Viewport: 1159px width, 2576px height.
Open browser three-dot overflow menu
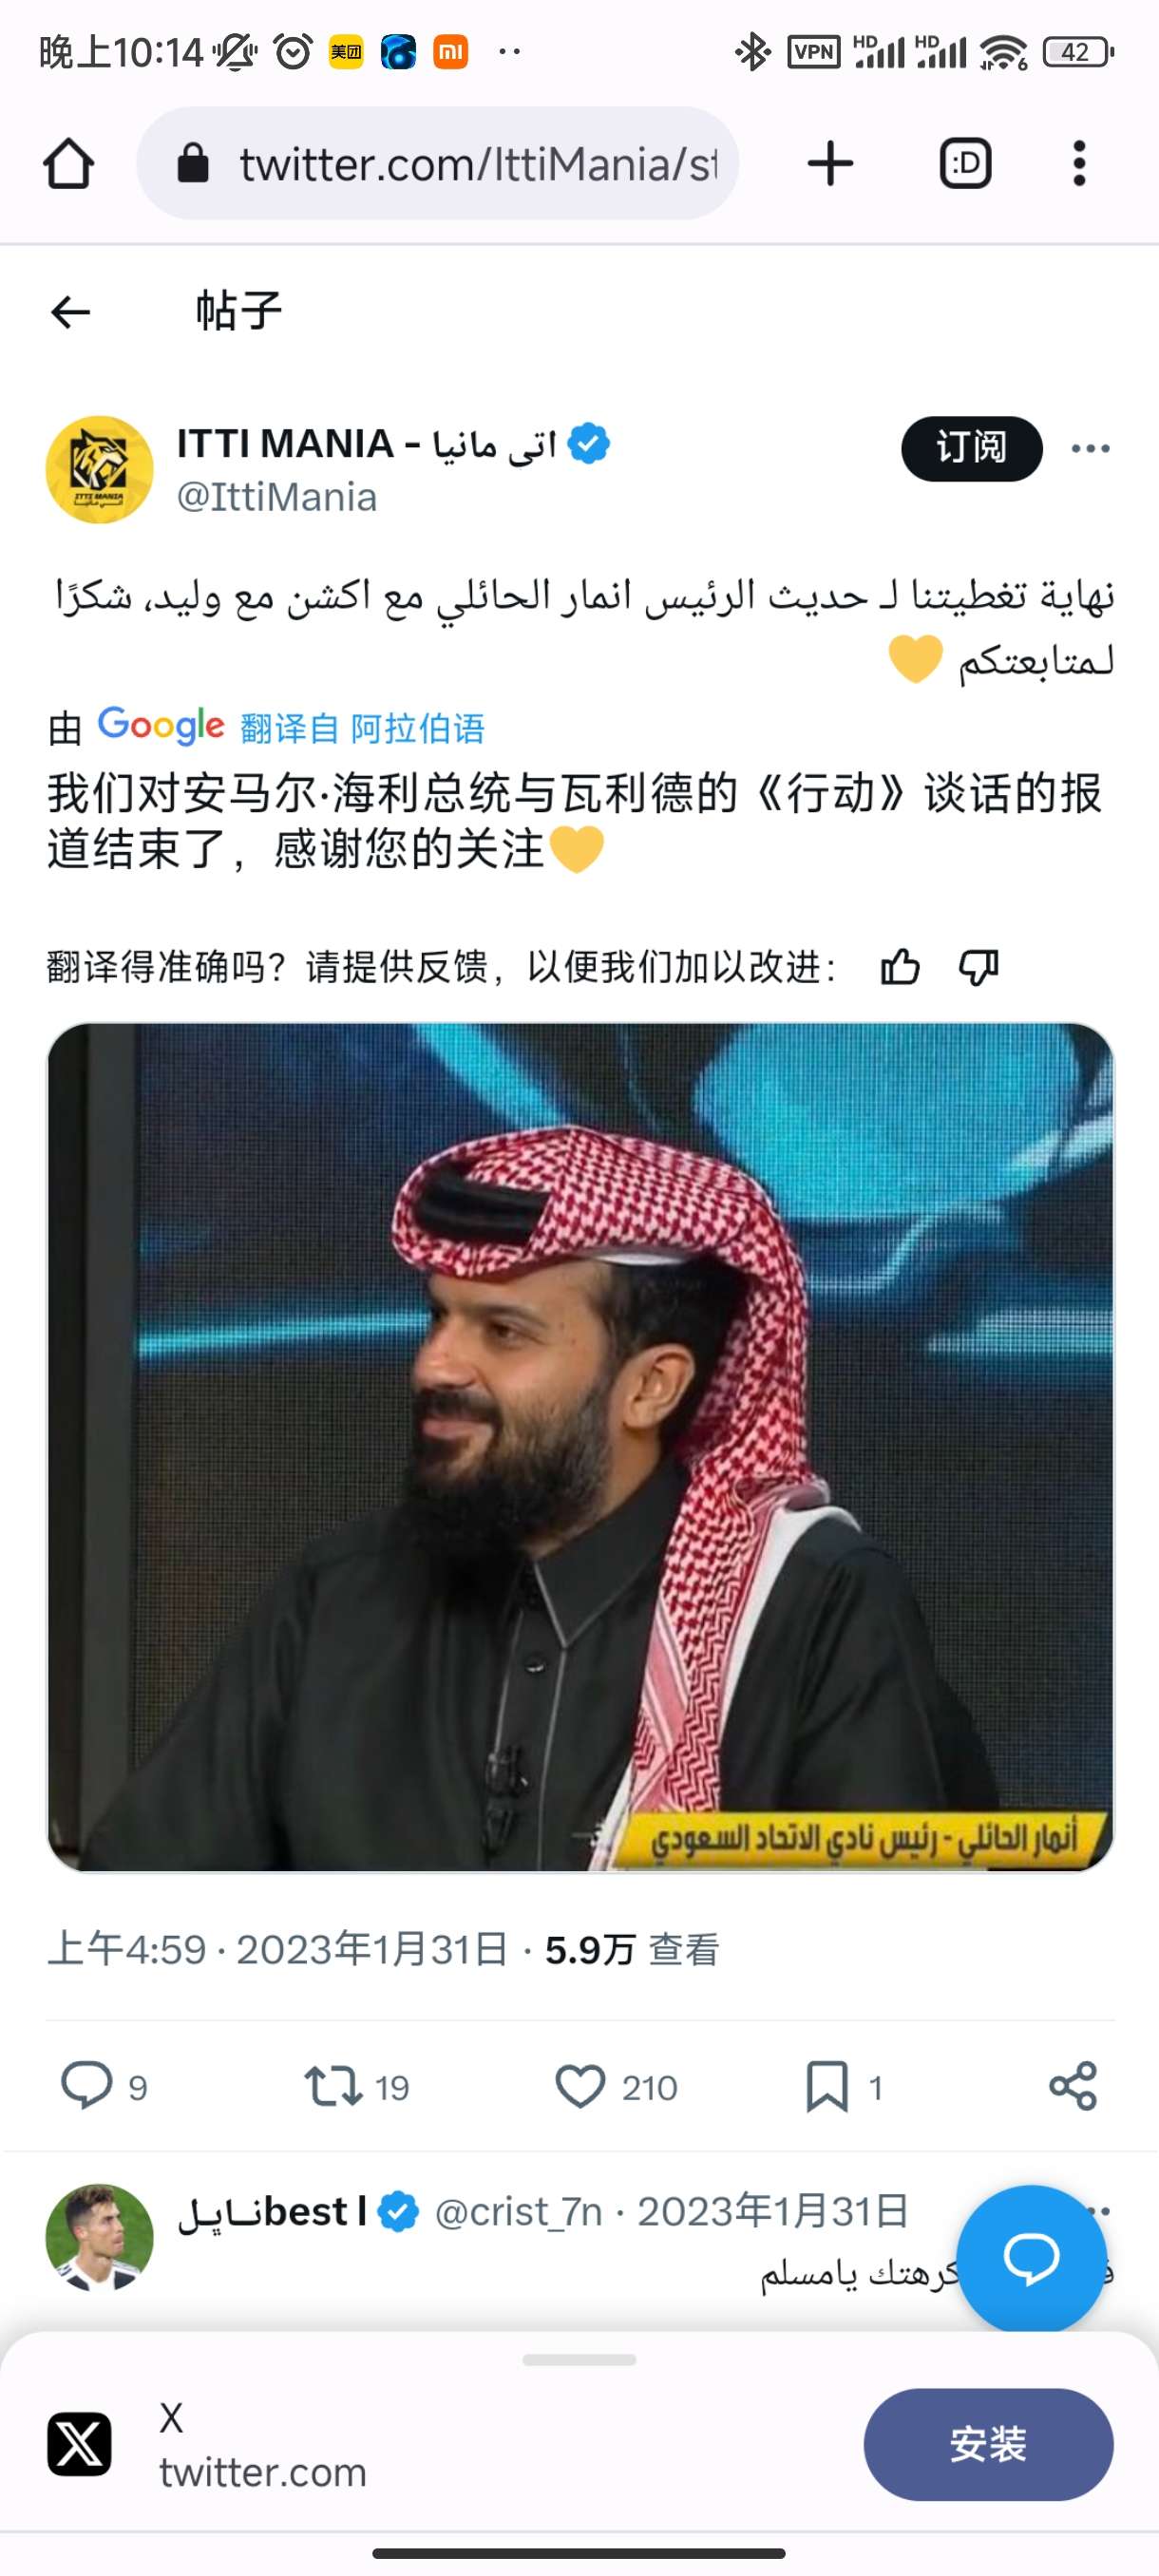point(1079,164)
